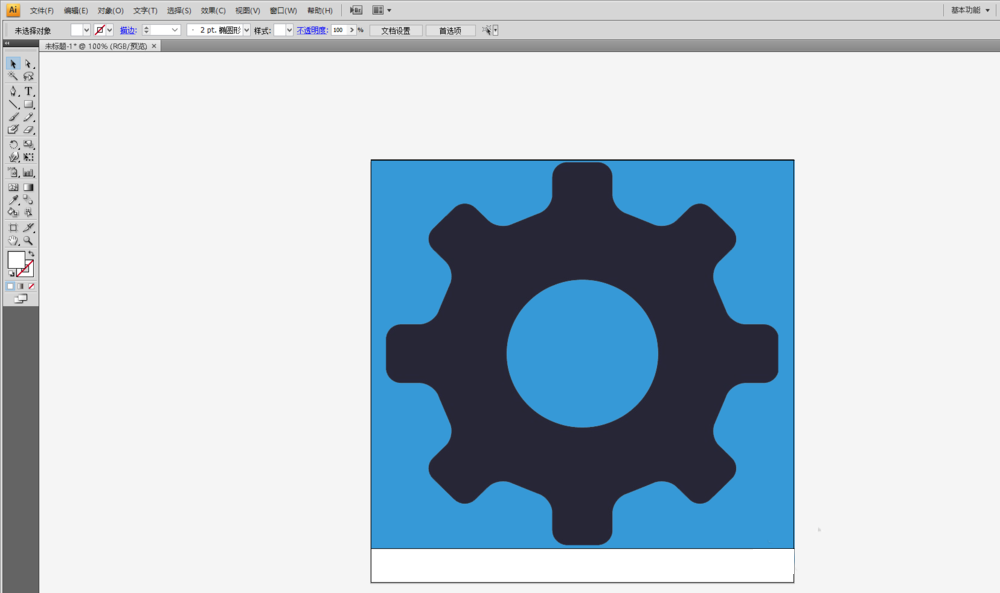Select the Direct Selection tool
The height and width of the screenshot is (593, 1000).
tap(29, 64)
